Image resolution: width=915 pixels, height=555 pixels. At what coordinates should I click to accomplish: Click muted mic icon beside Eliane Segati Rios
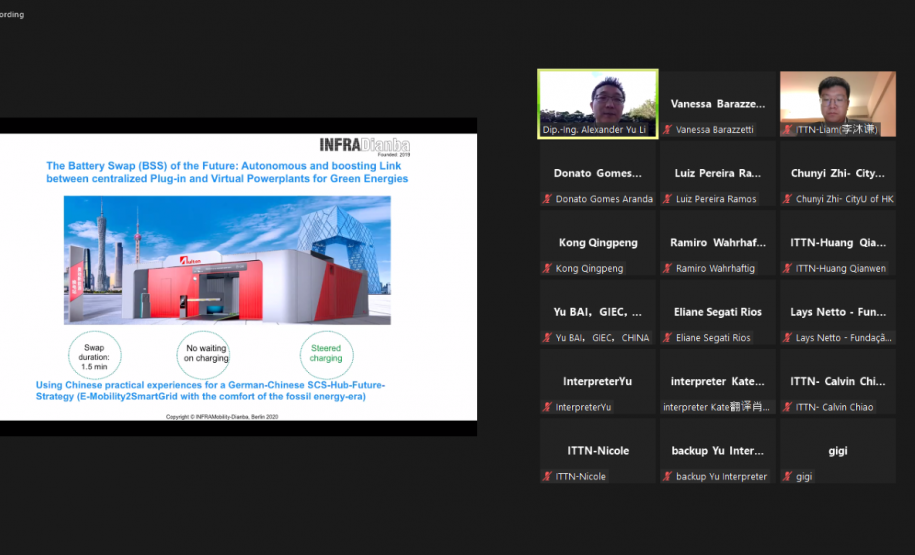click(x=667, y=338)
